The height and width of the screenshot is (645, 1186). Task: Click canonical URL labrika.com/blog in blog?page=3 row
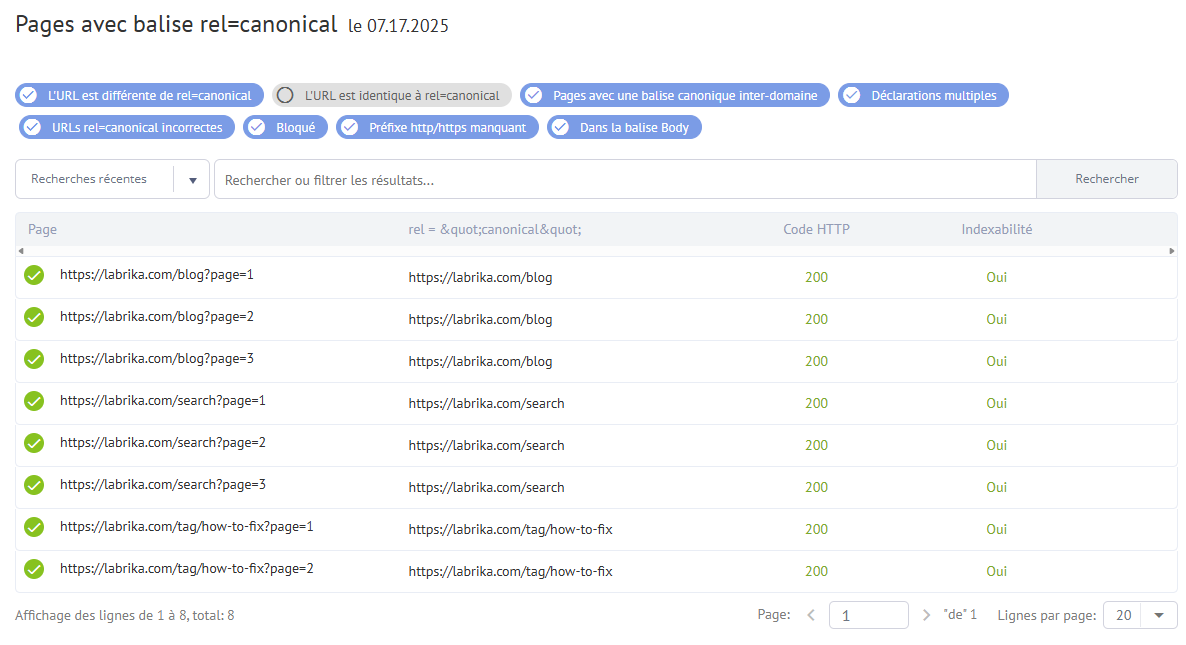pos(480,361)
